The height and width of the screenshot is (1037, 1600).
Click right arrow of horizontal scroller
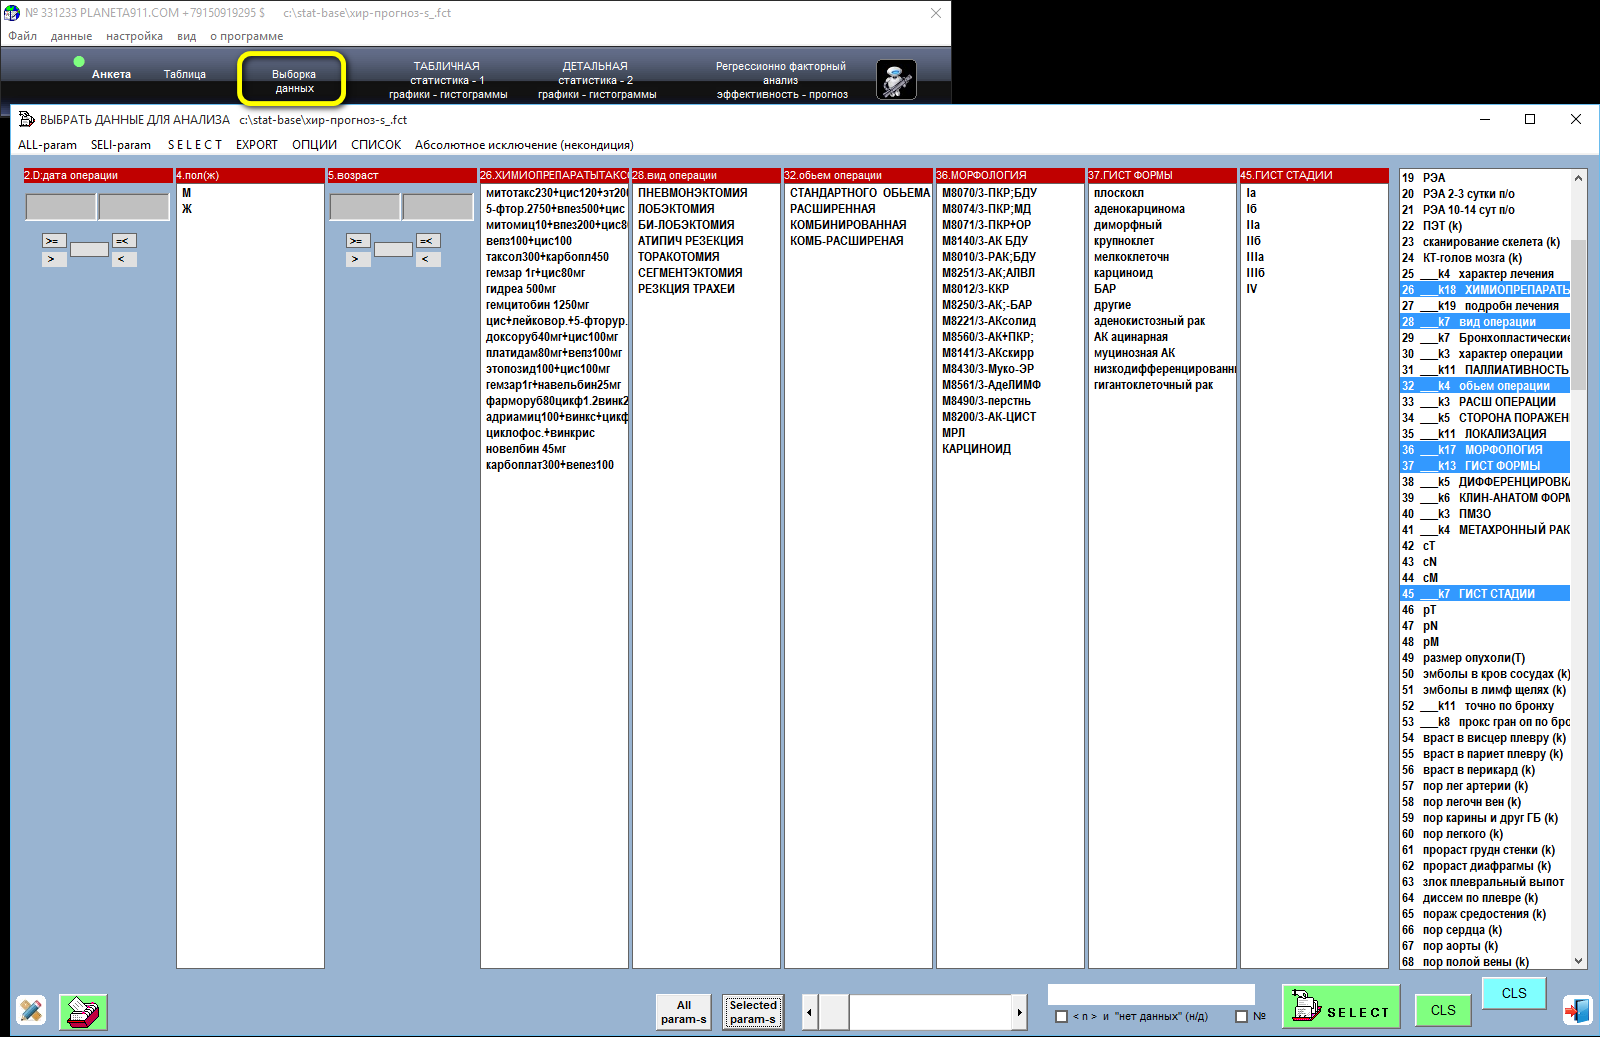tap(1019, 1012)
